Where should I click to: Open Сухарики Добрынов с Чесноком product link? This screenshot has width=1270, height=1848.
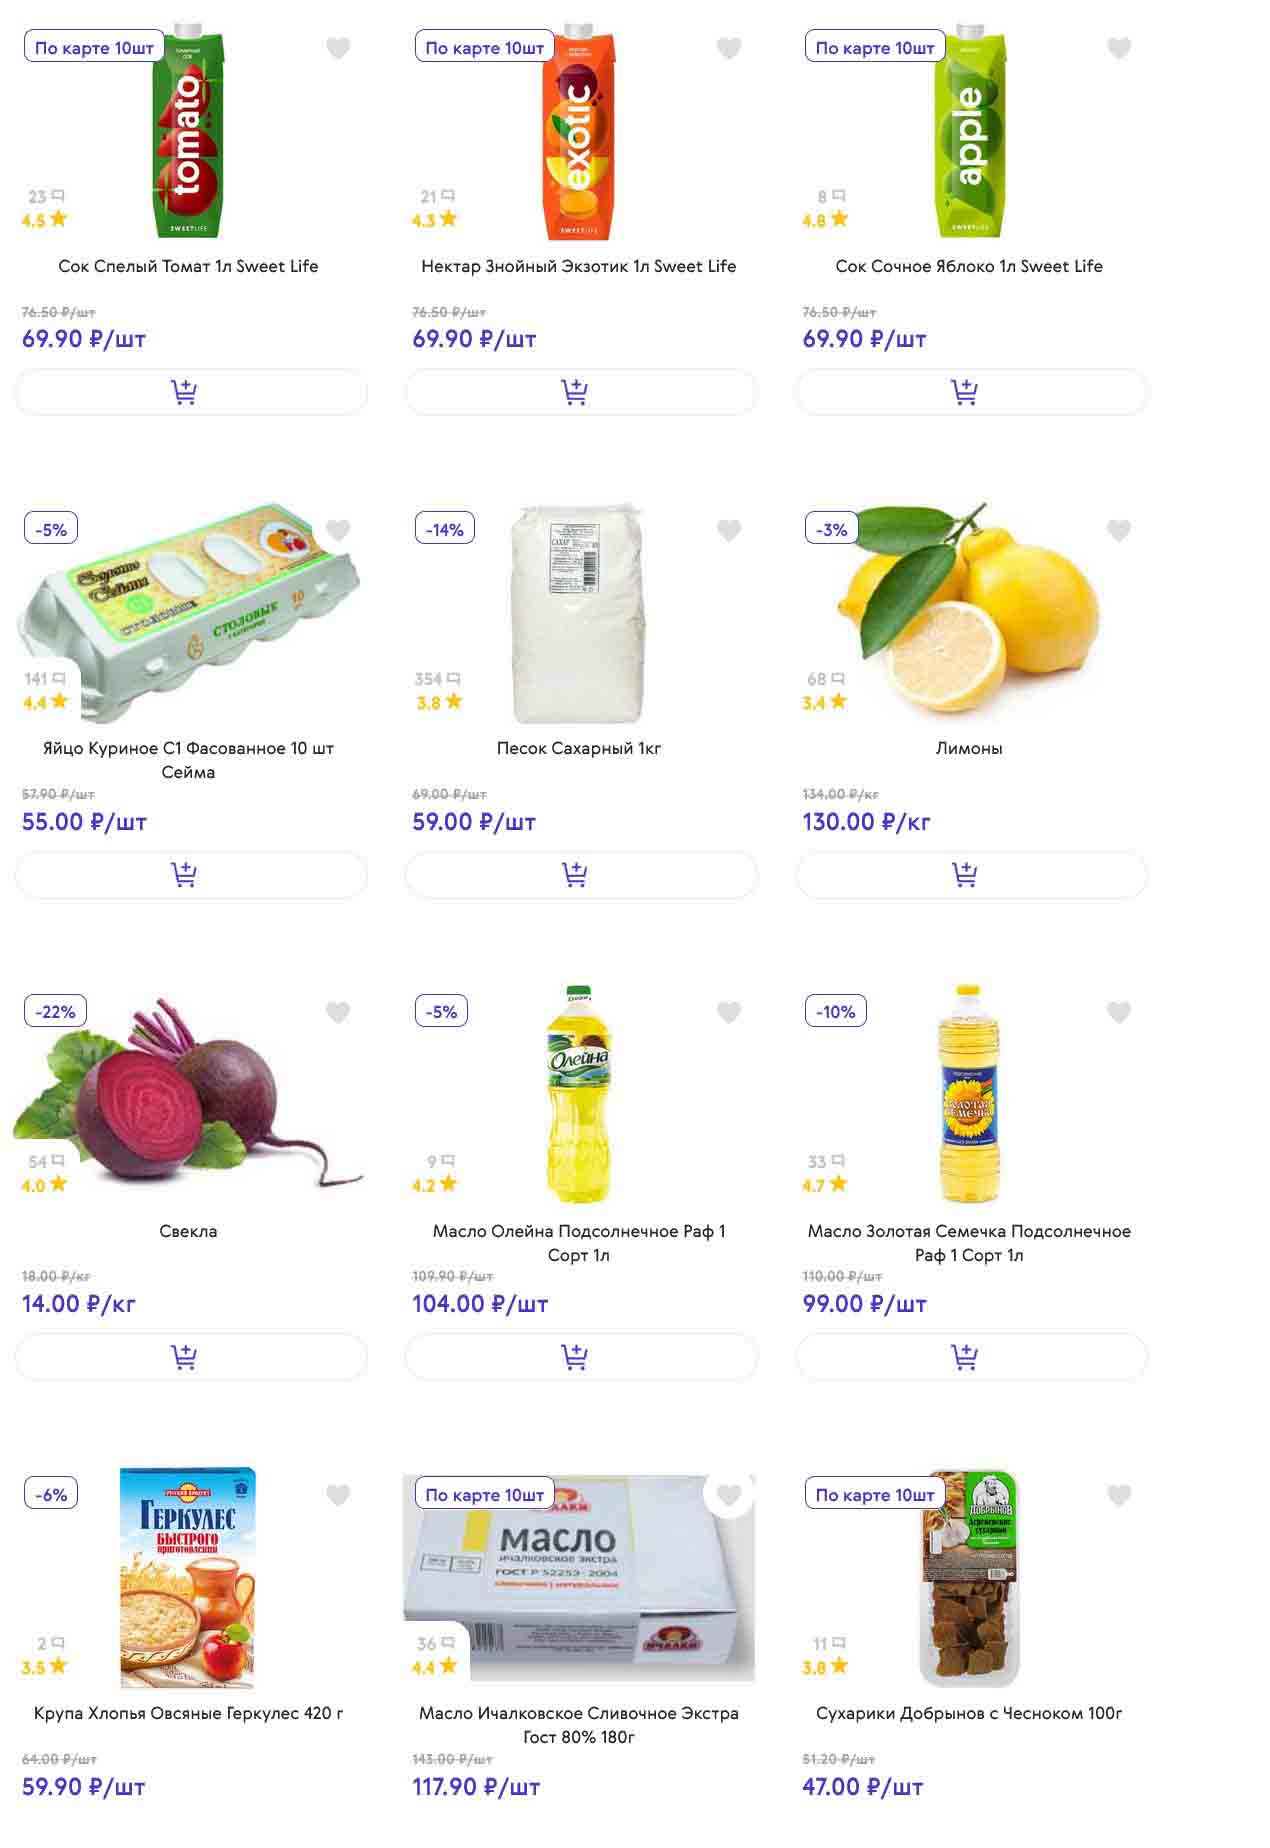pyautogui.click(x=968, y=1713)
